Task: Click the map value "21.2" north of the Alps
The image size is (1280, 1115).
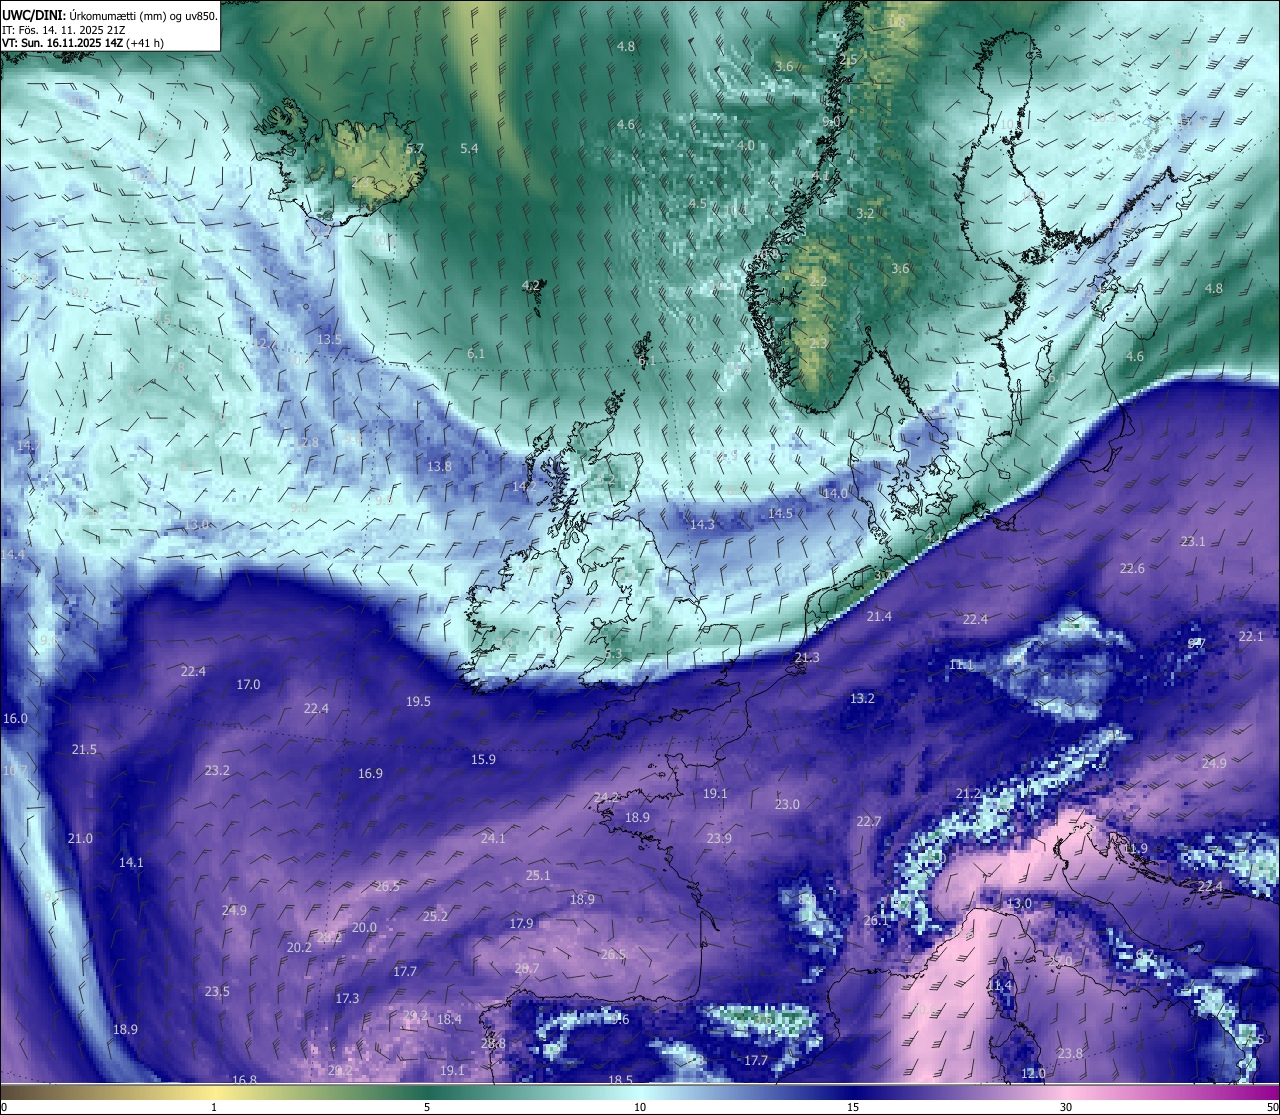Action: click(968, 793)
